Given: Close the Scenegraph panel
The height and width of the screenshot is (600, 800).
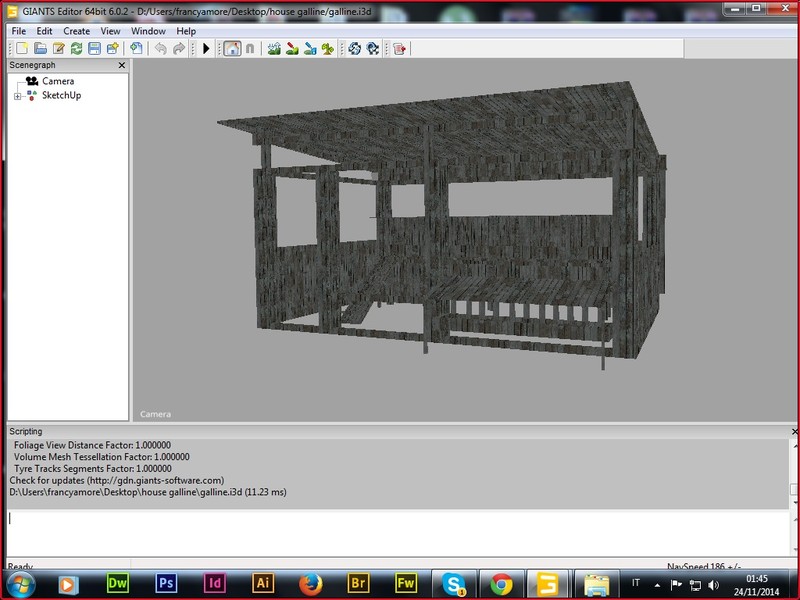Looking at the screenshot, I should 122,65.
